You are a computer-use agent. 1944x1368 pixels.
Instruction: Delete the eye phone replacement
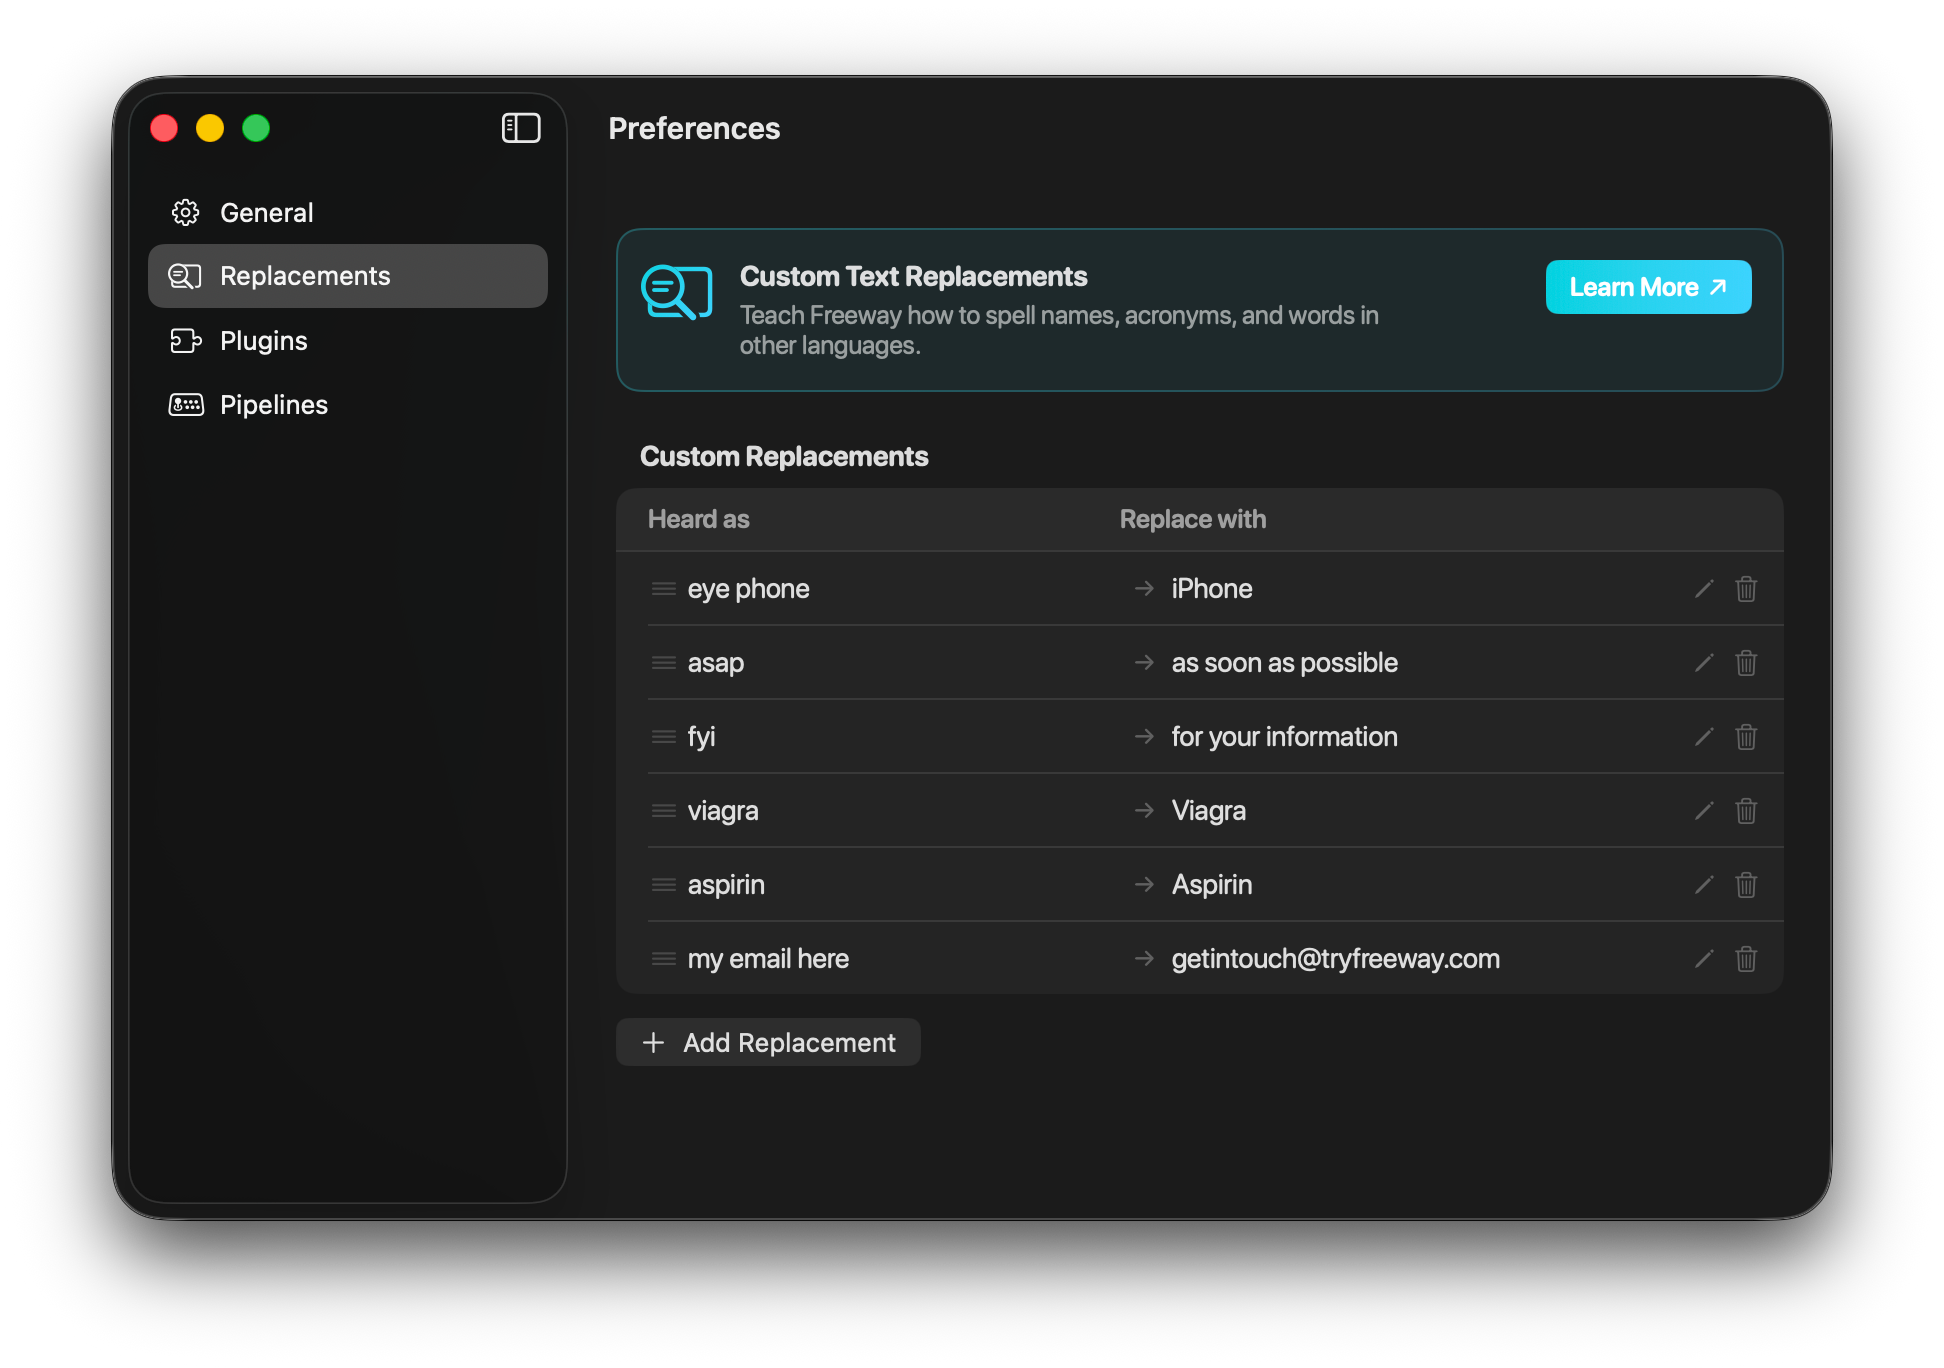(1746, 589)
